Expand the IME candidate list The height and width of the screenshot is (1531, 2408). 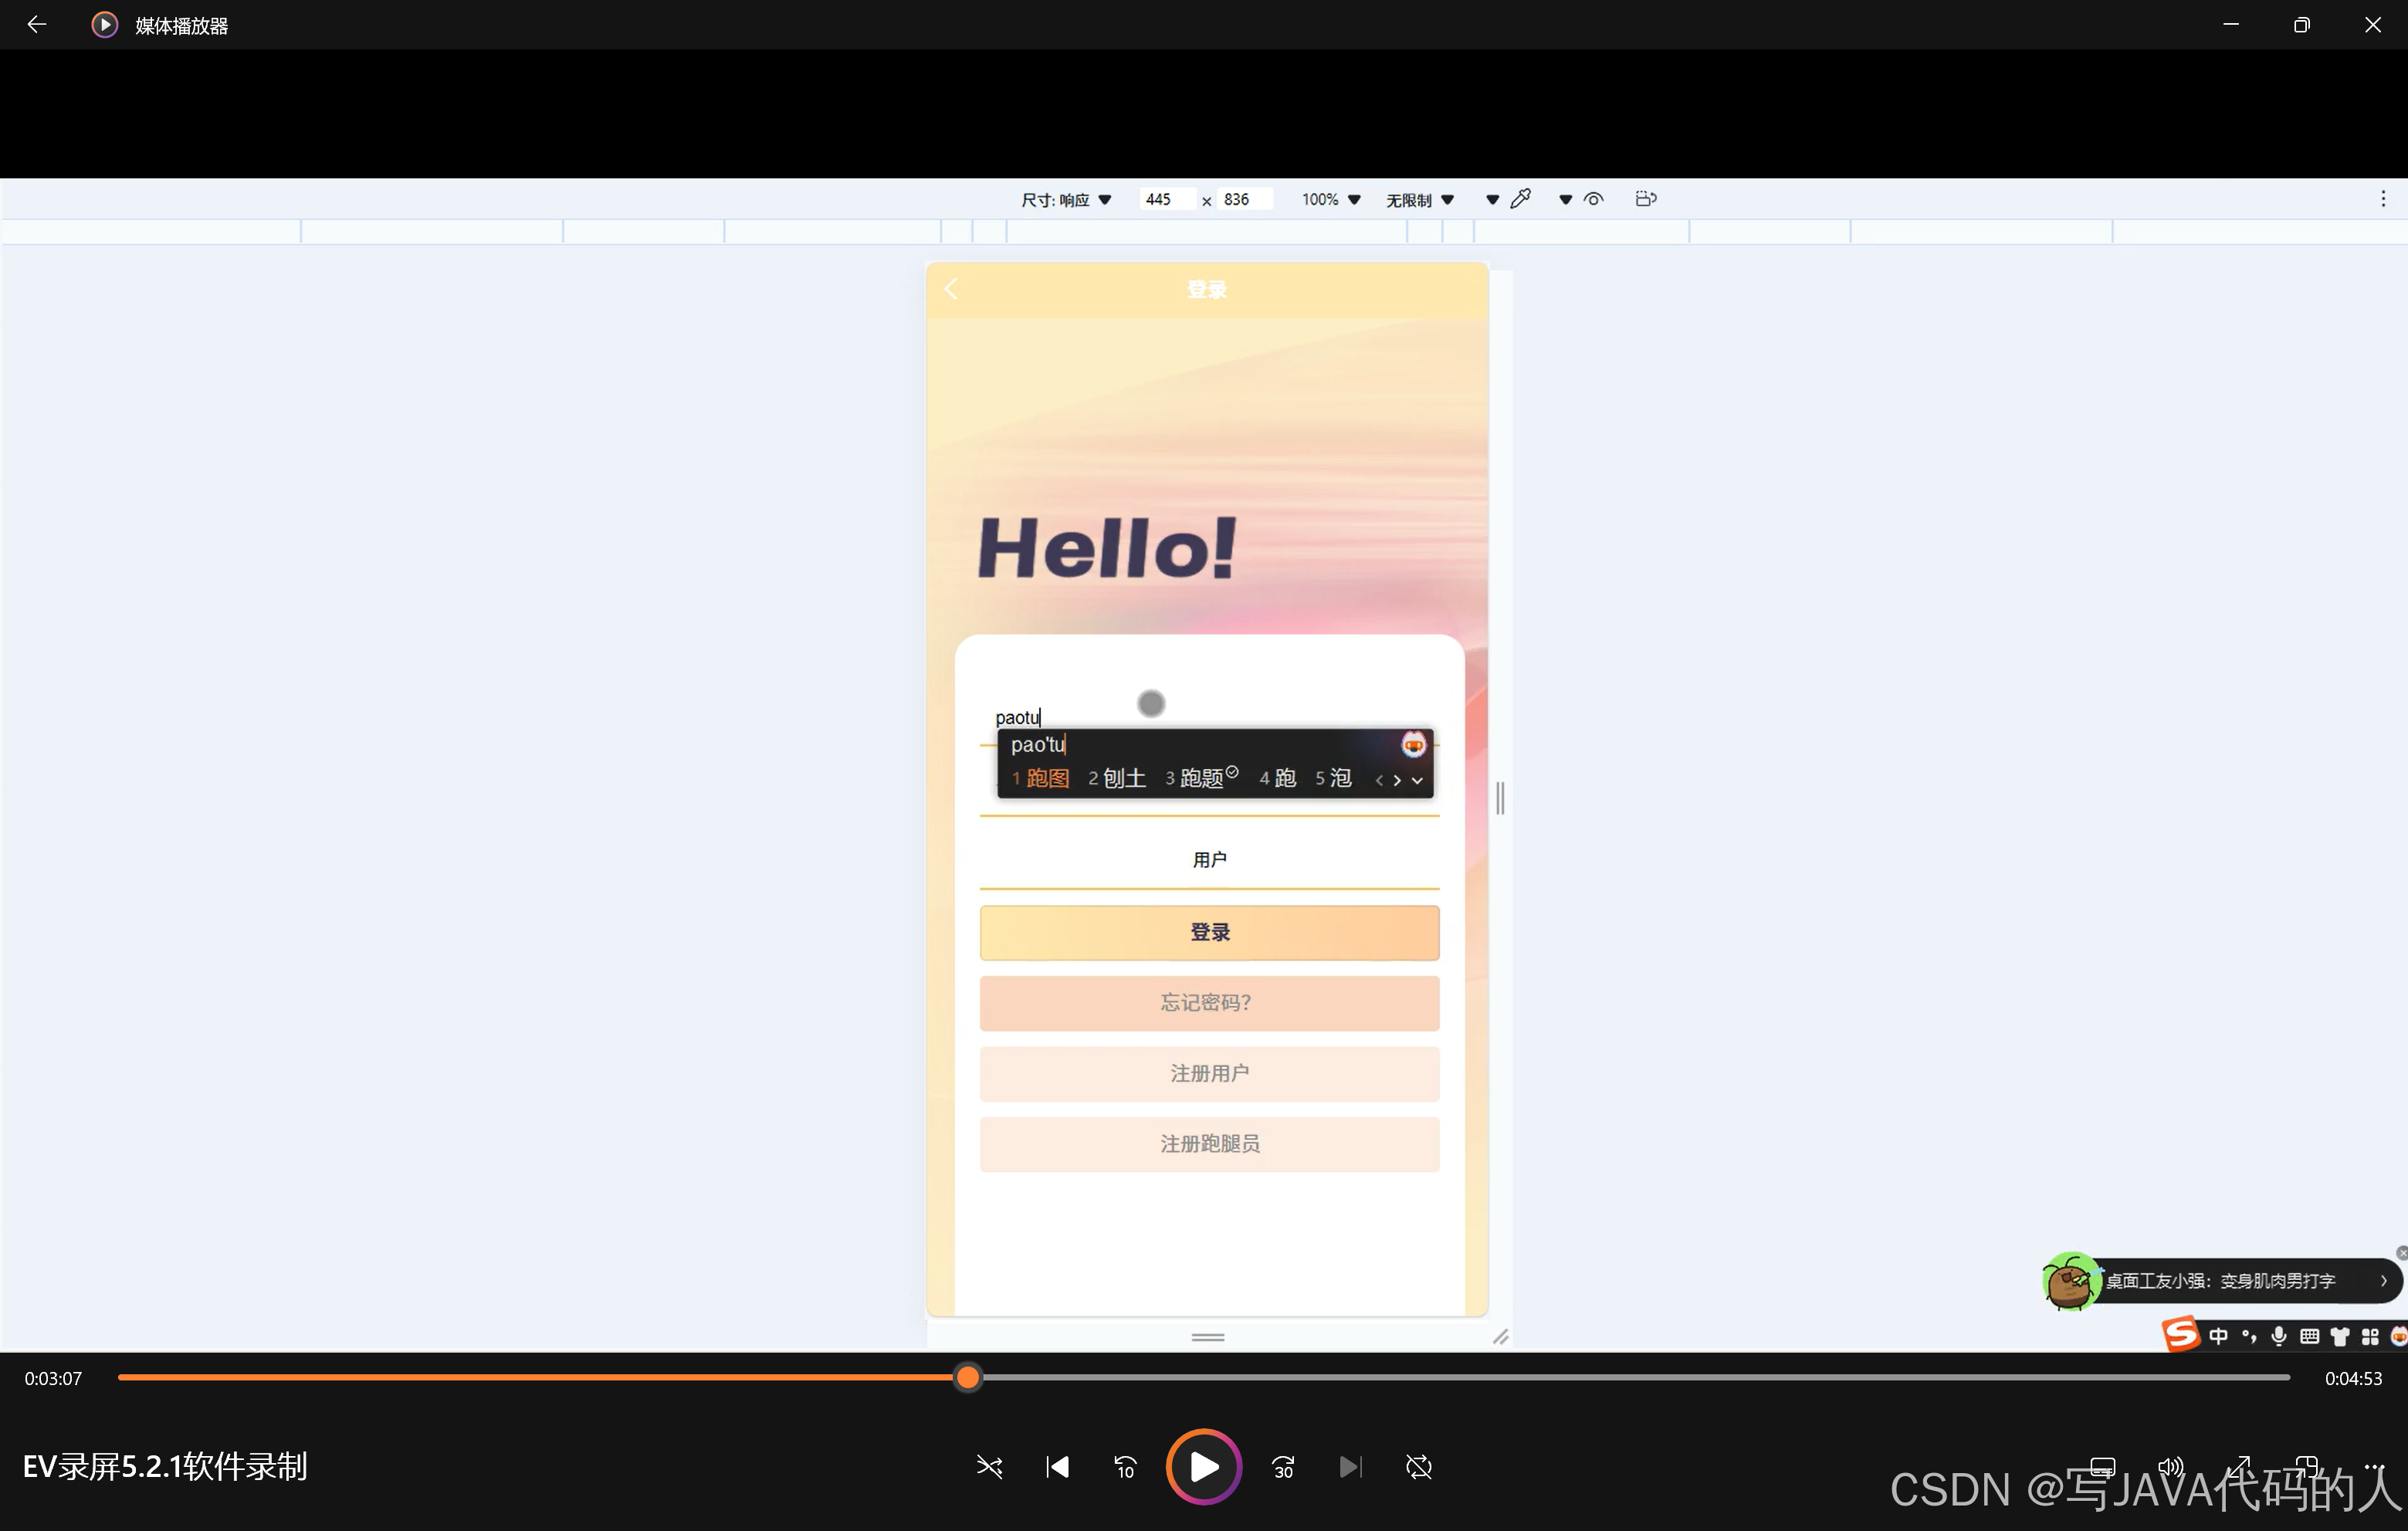click(x=1417, y=780)
